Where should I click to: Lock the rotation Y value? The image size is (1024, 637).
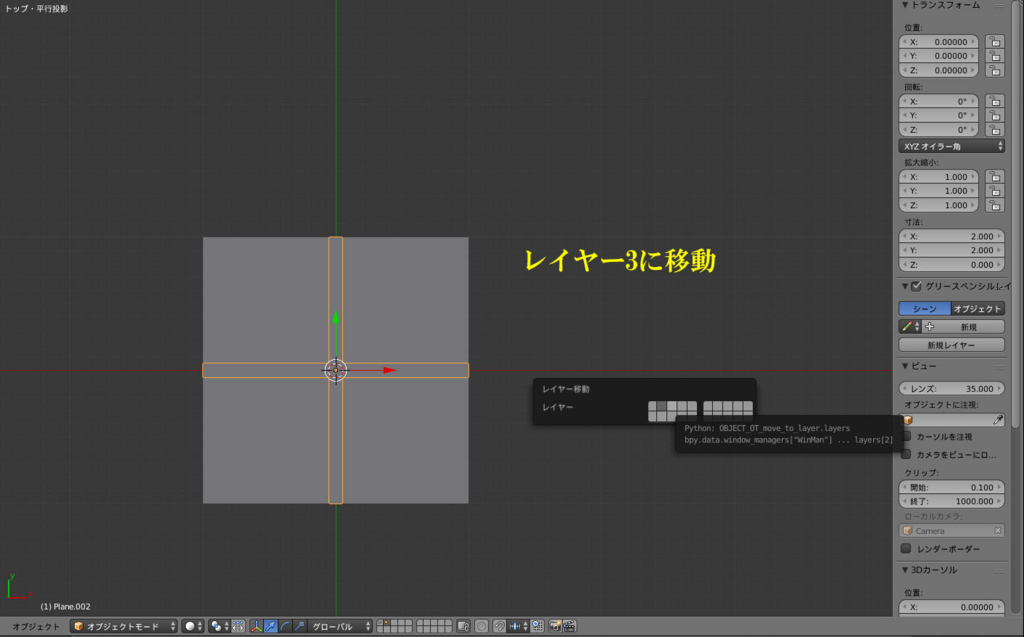point(995,116)
